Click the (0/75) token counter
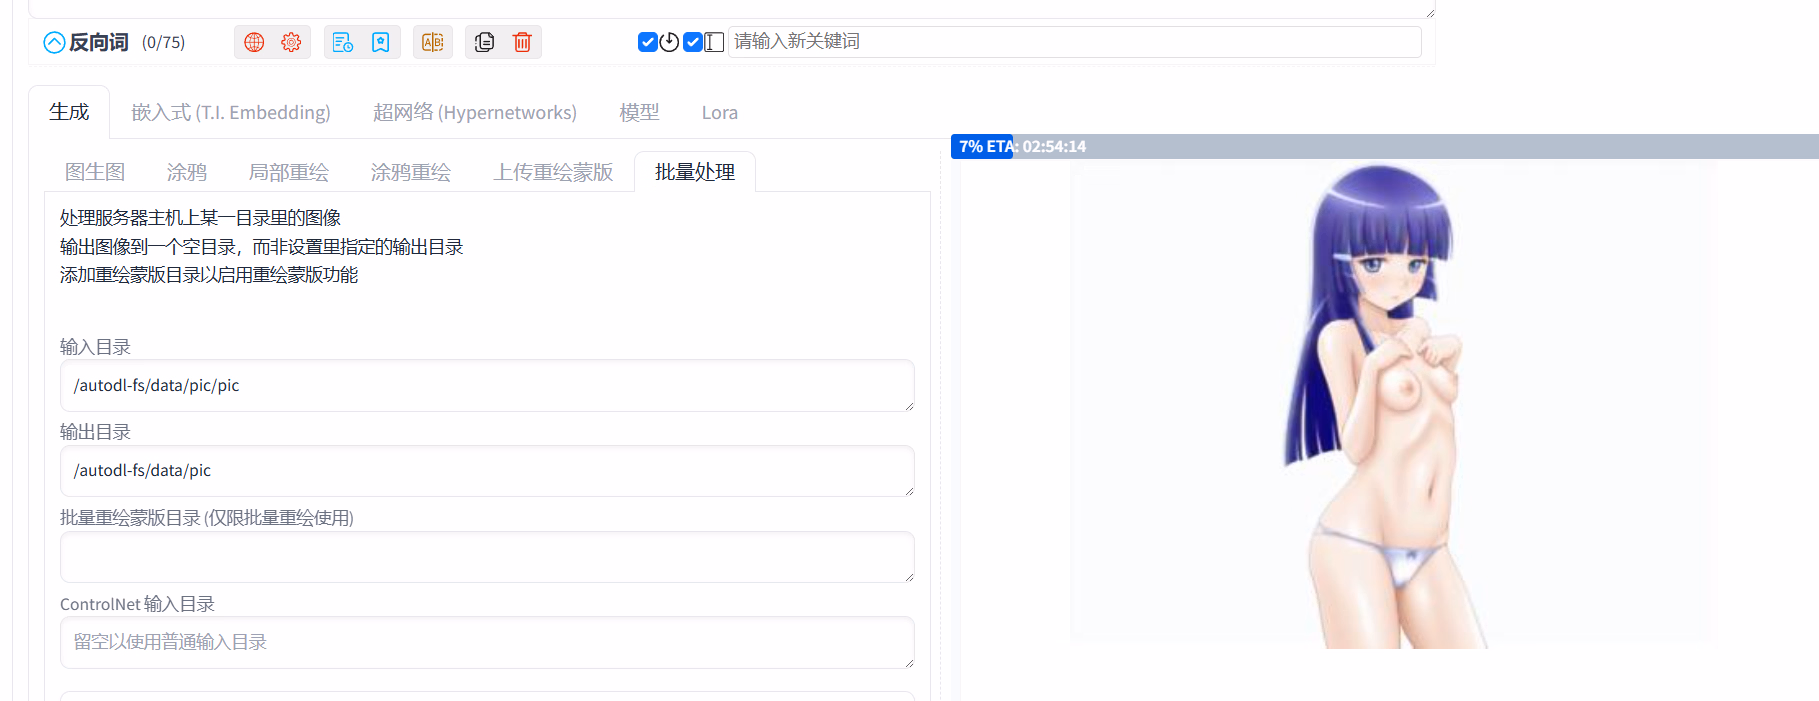The width and height of the screenshot is (1819, 701). coord(163,42)
